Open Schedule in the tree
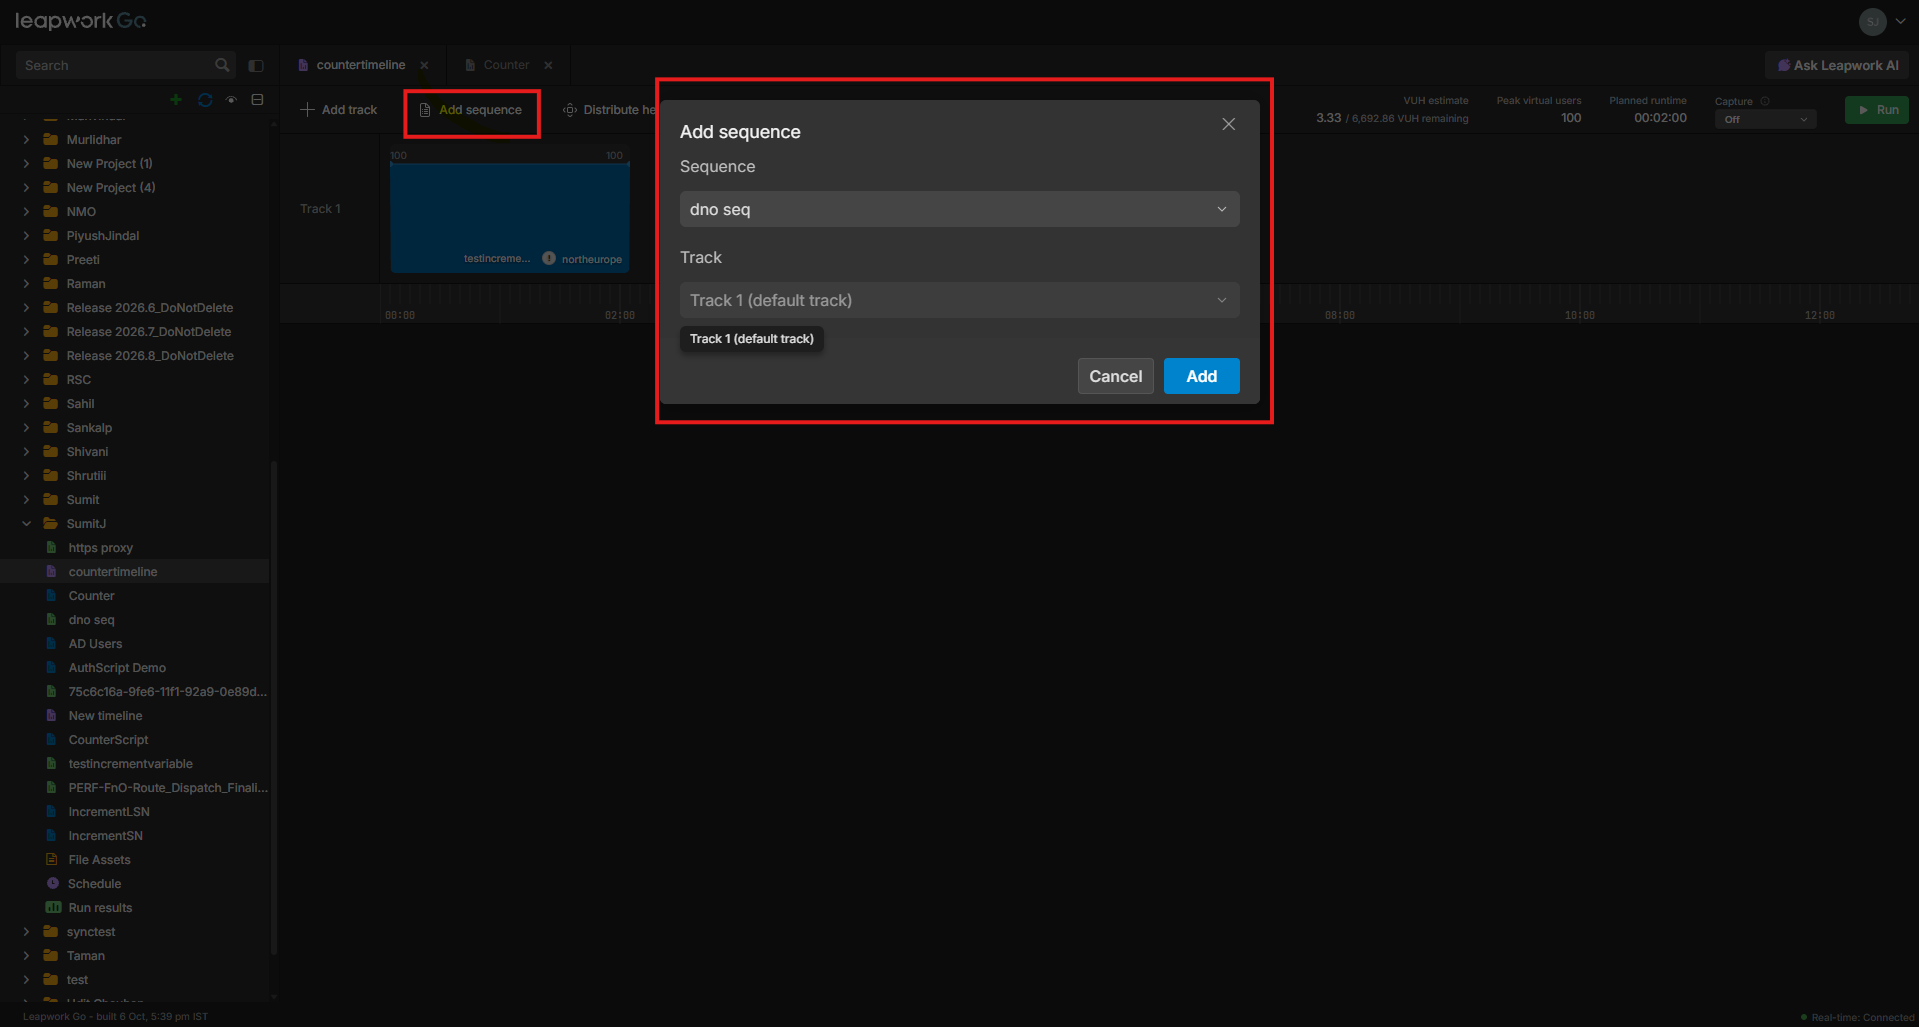 tap(94, 884)
